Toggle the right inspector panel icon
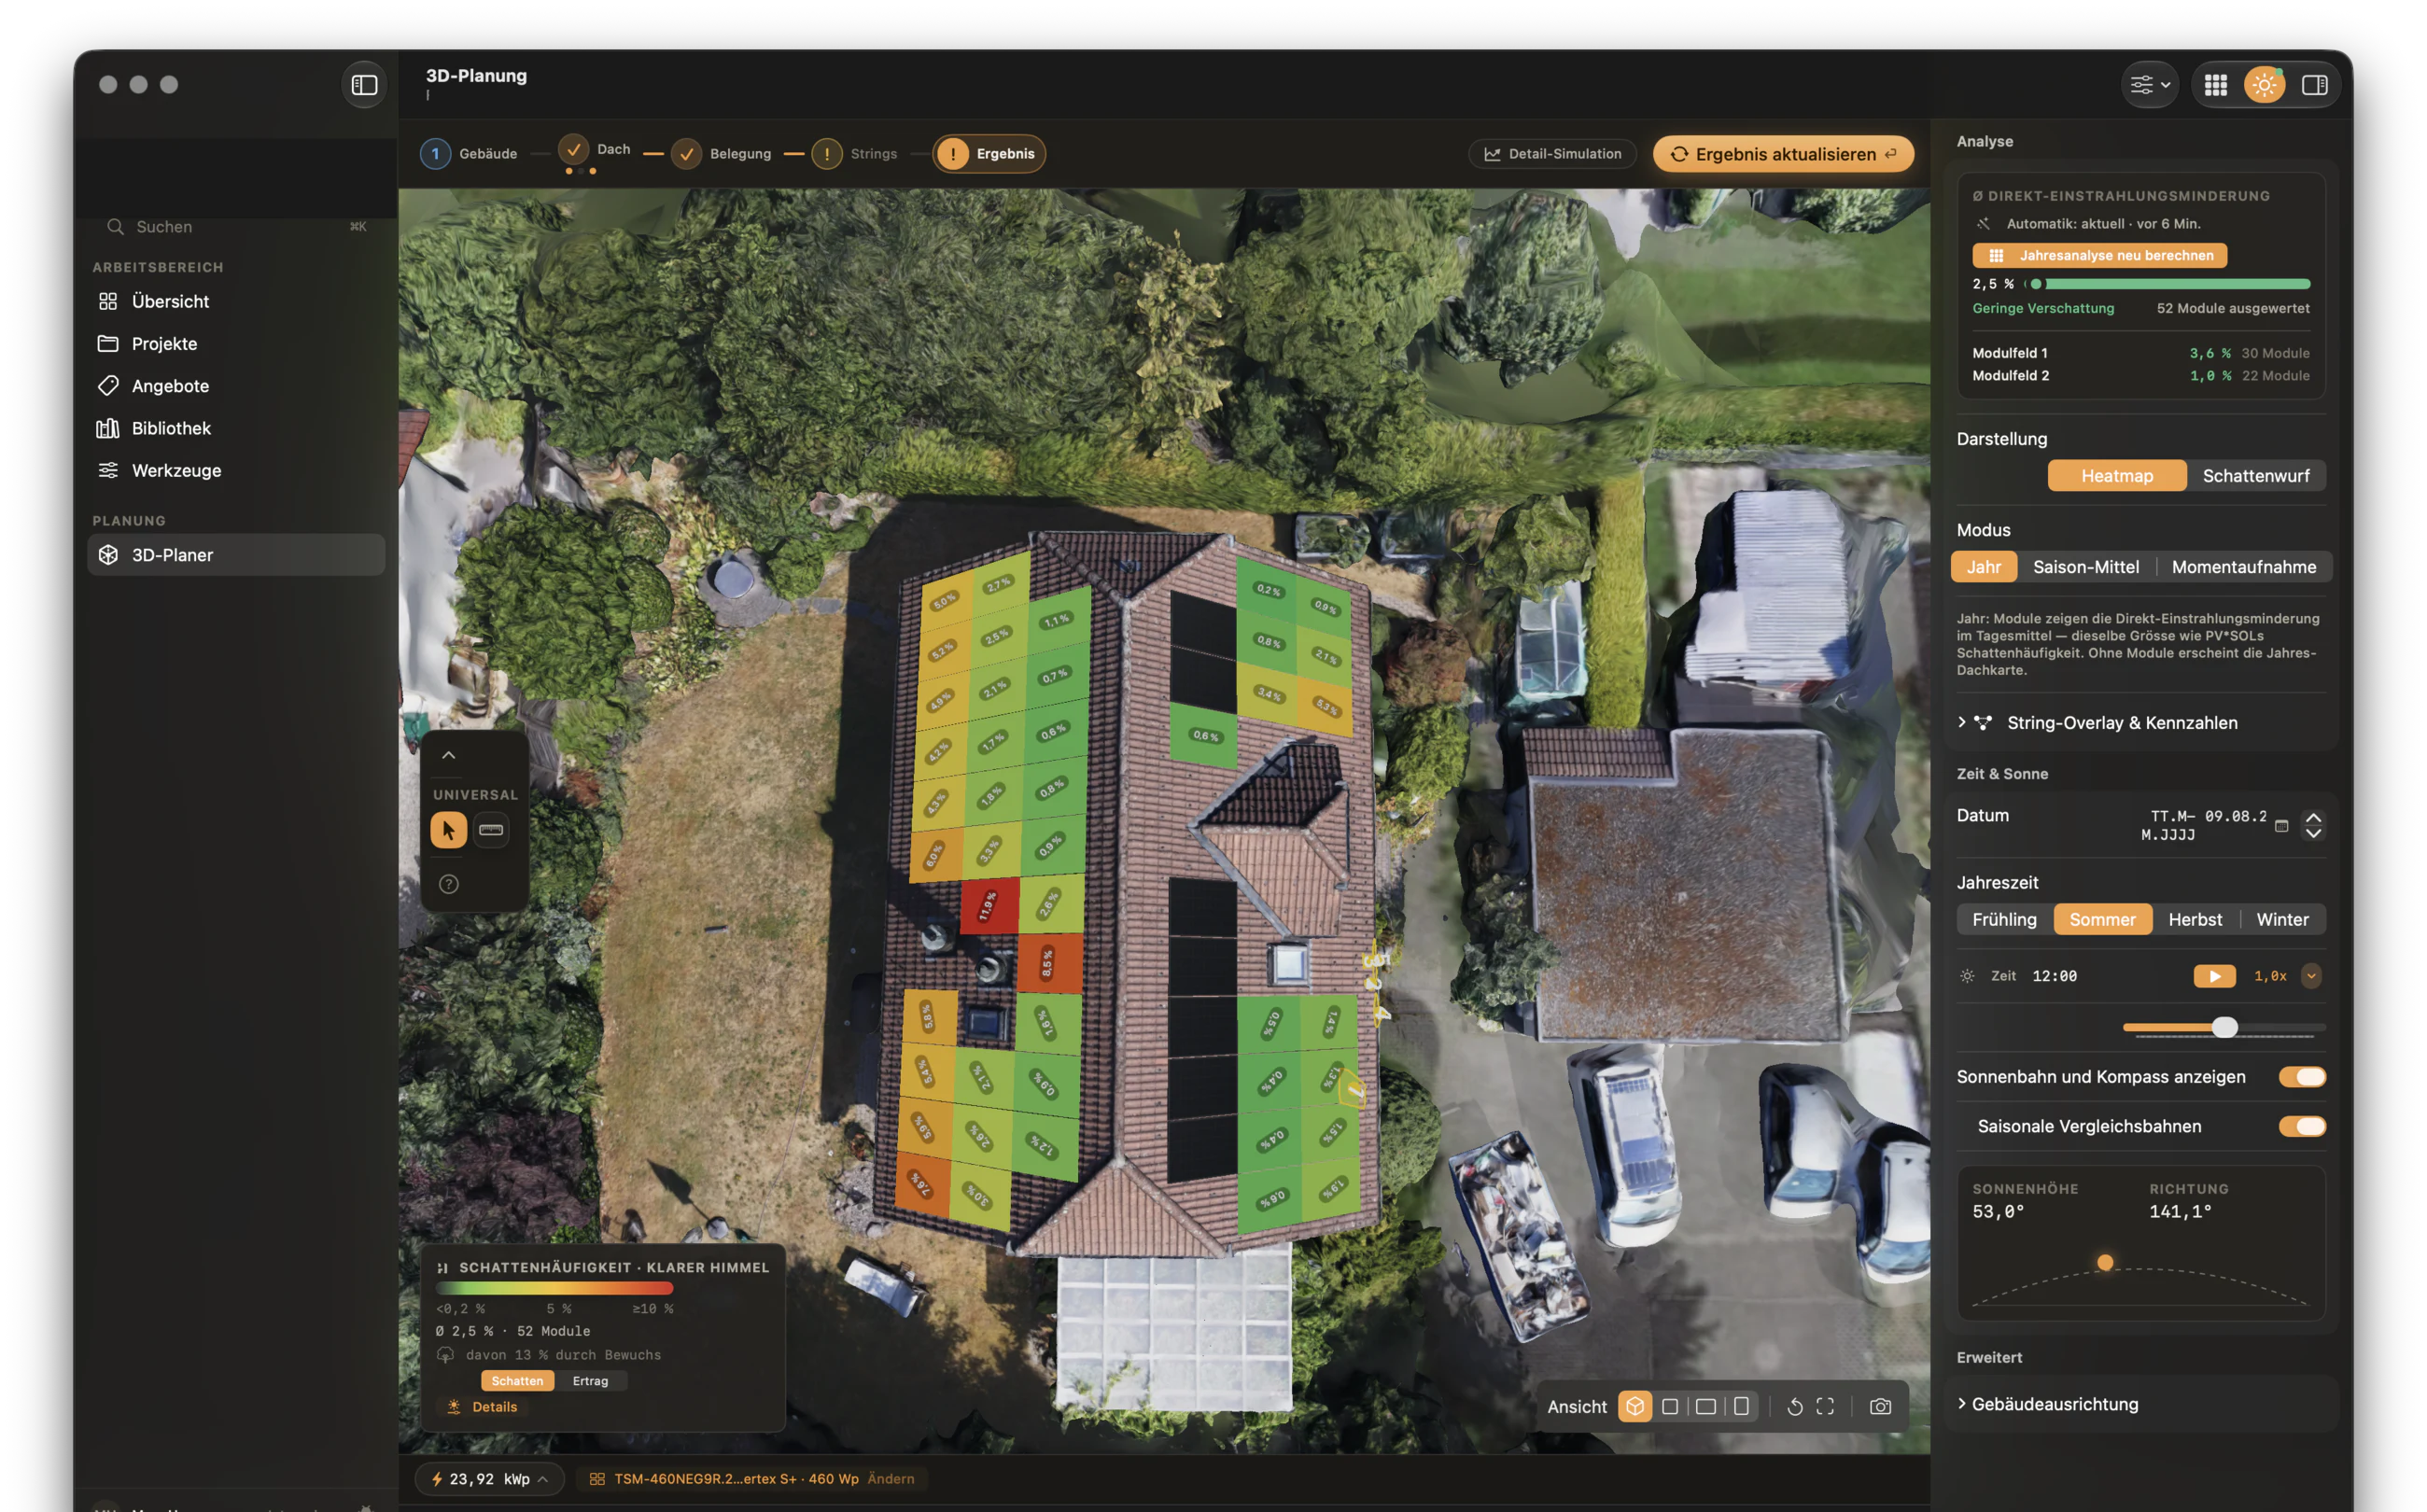The height and width of the screenshot is (1512, 2427). tap(2314, 85)
